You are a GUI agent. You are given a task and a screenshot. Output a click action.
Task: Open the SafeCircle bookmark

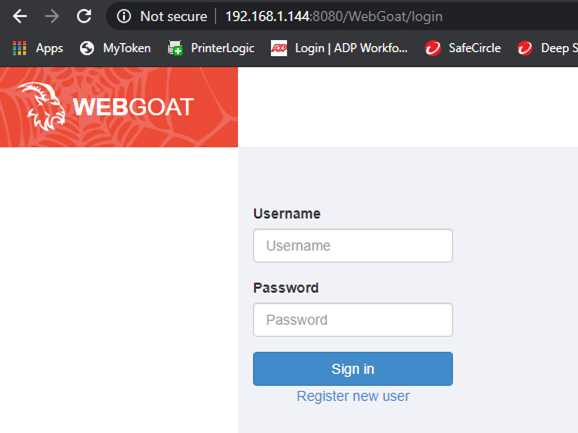[x=463, y=48]
